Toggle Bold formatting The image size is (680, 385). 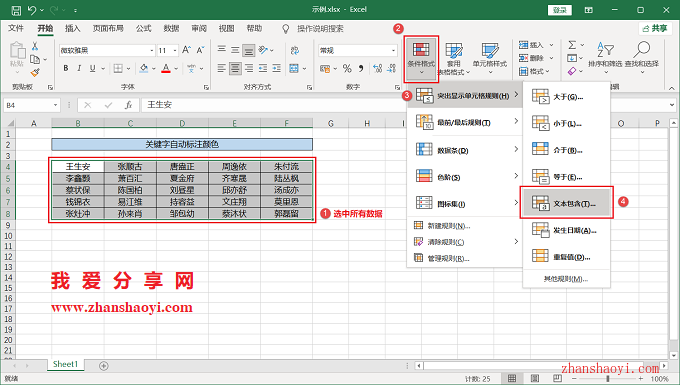tap(66, 69)
